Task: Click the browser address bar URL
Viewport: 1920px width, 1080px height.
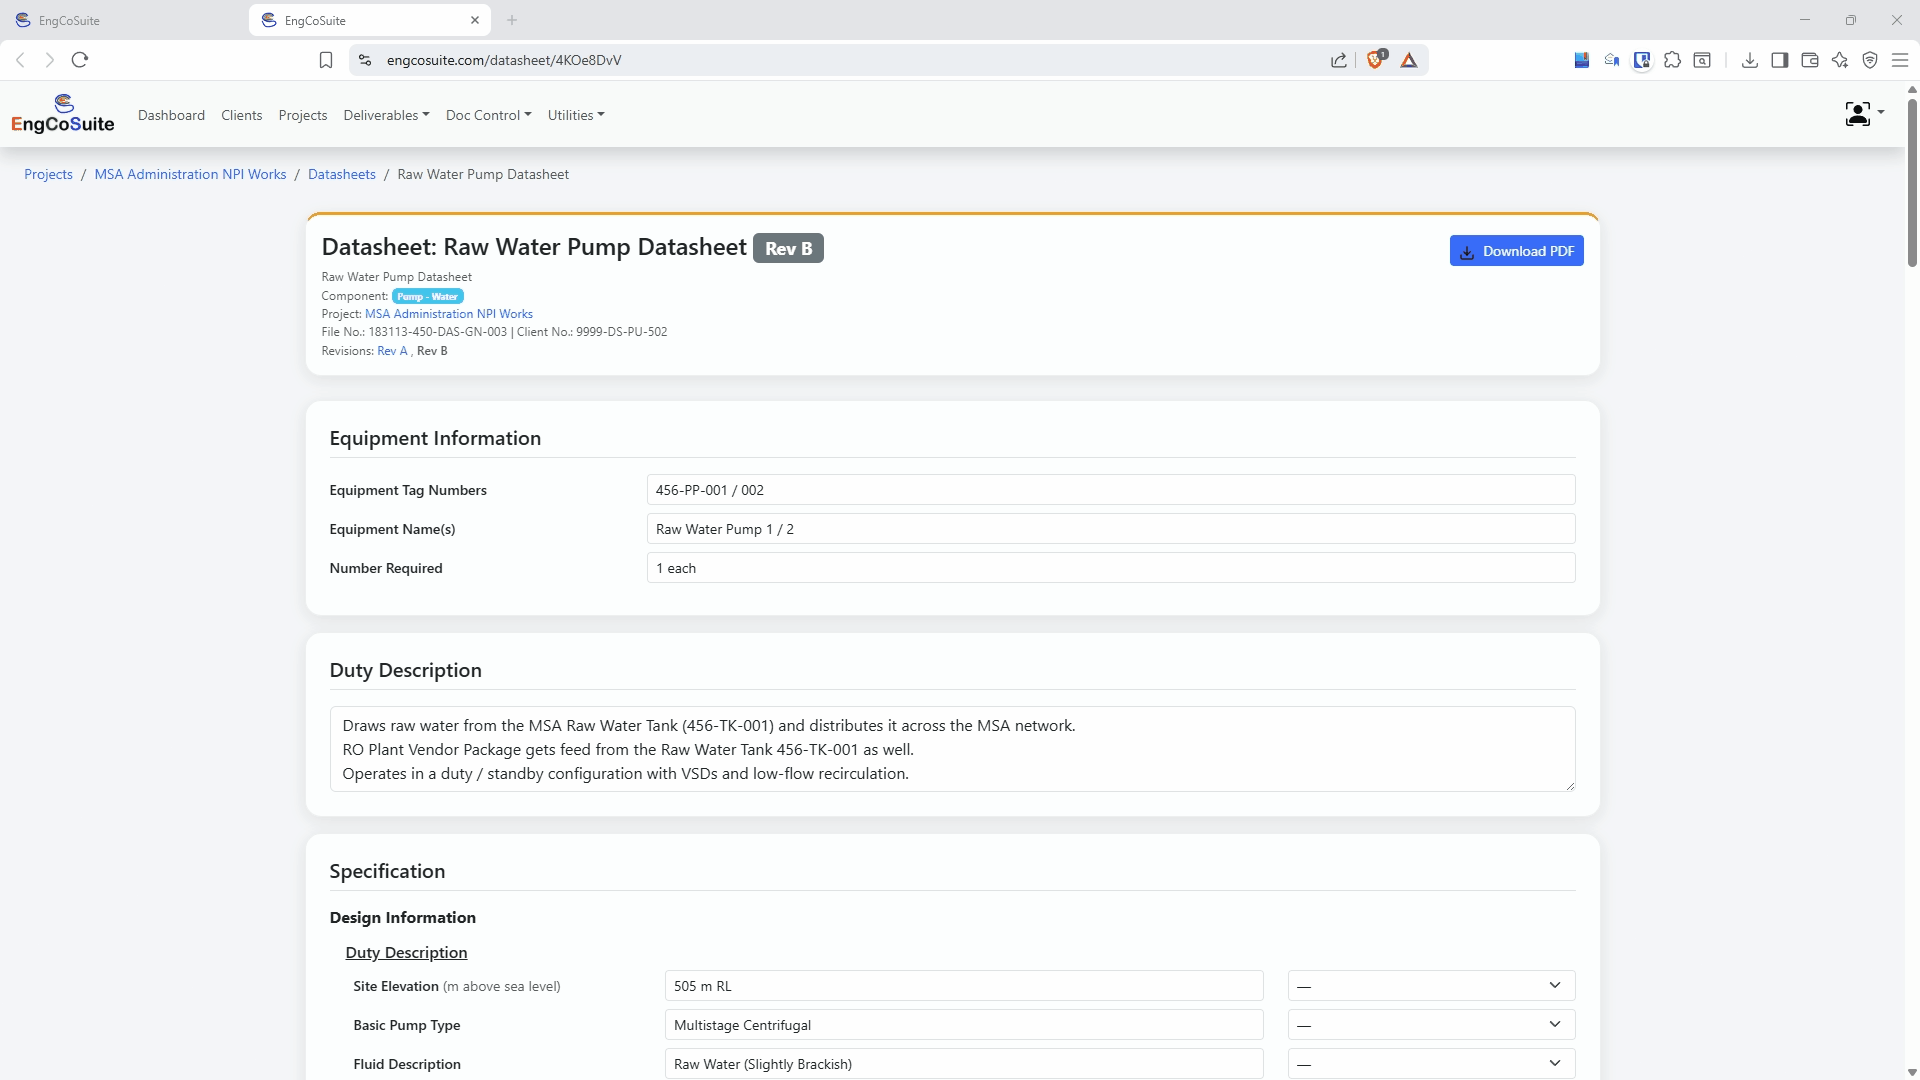Action: (x=504, y=60)
